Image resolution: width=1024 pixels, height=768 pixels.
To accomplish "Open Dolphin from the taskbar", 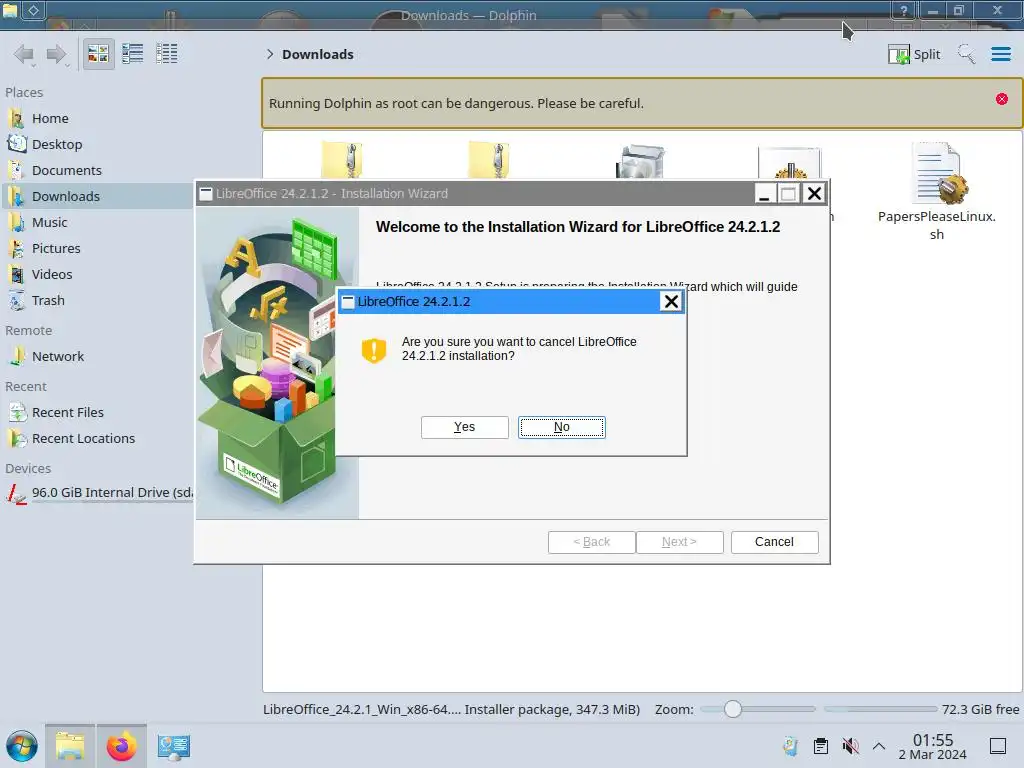I will [70, 746].
